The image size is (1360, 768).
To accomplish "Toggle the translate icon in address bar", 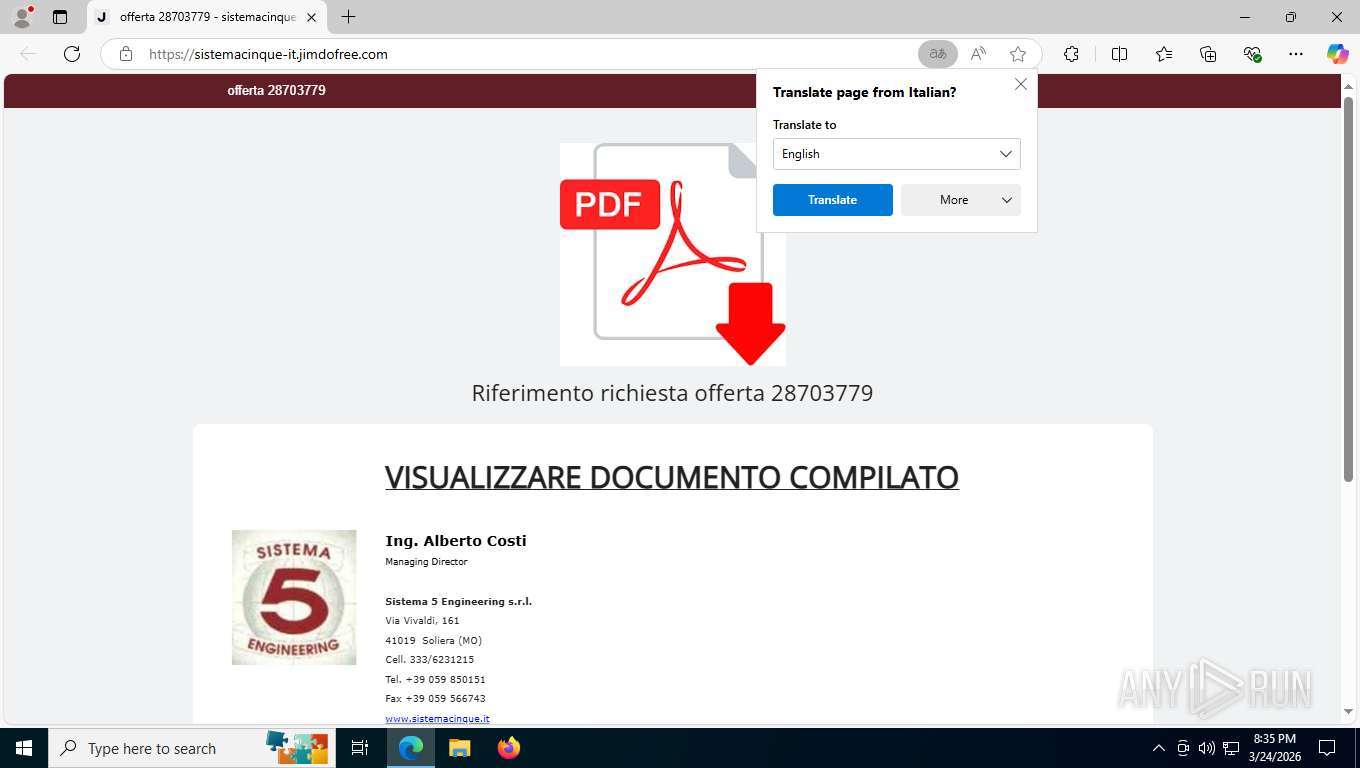I will coord(938,54).
